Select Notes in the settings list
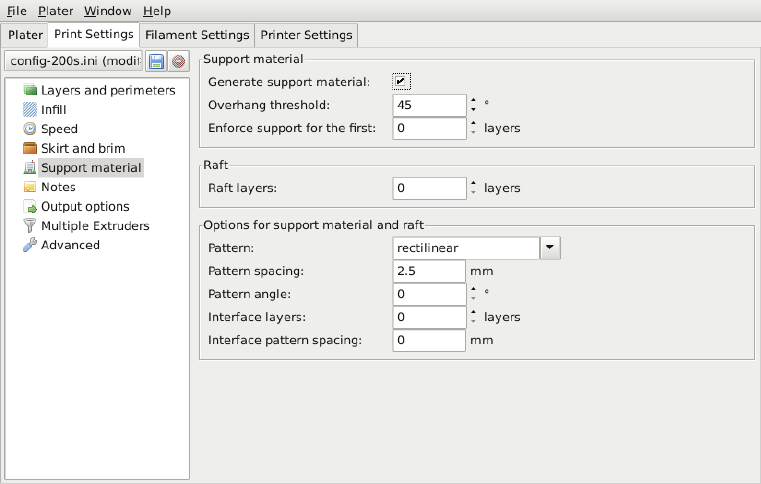This screenshot has width=761, height=484. (x=58, y=187)
